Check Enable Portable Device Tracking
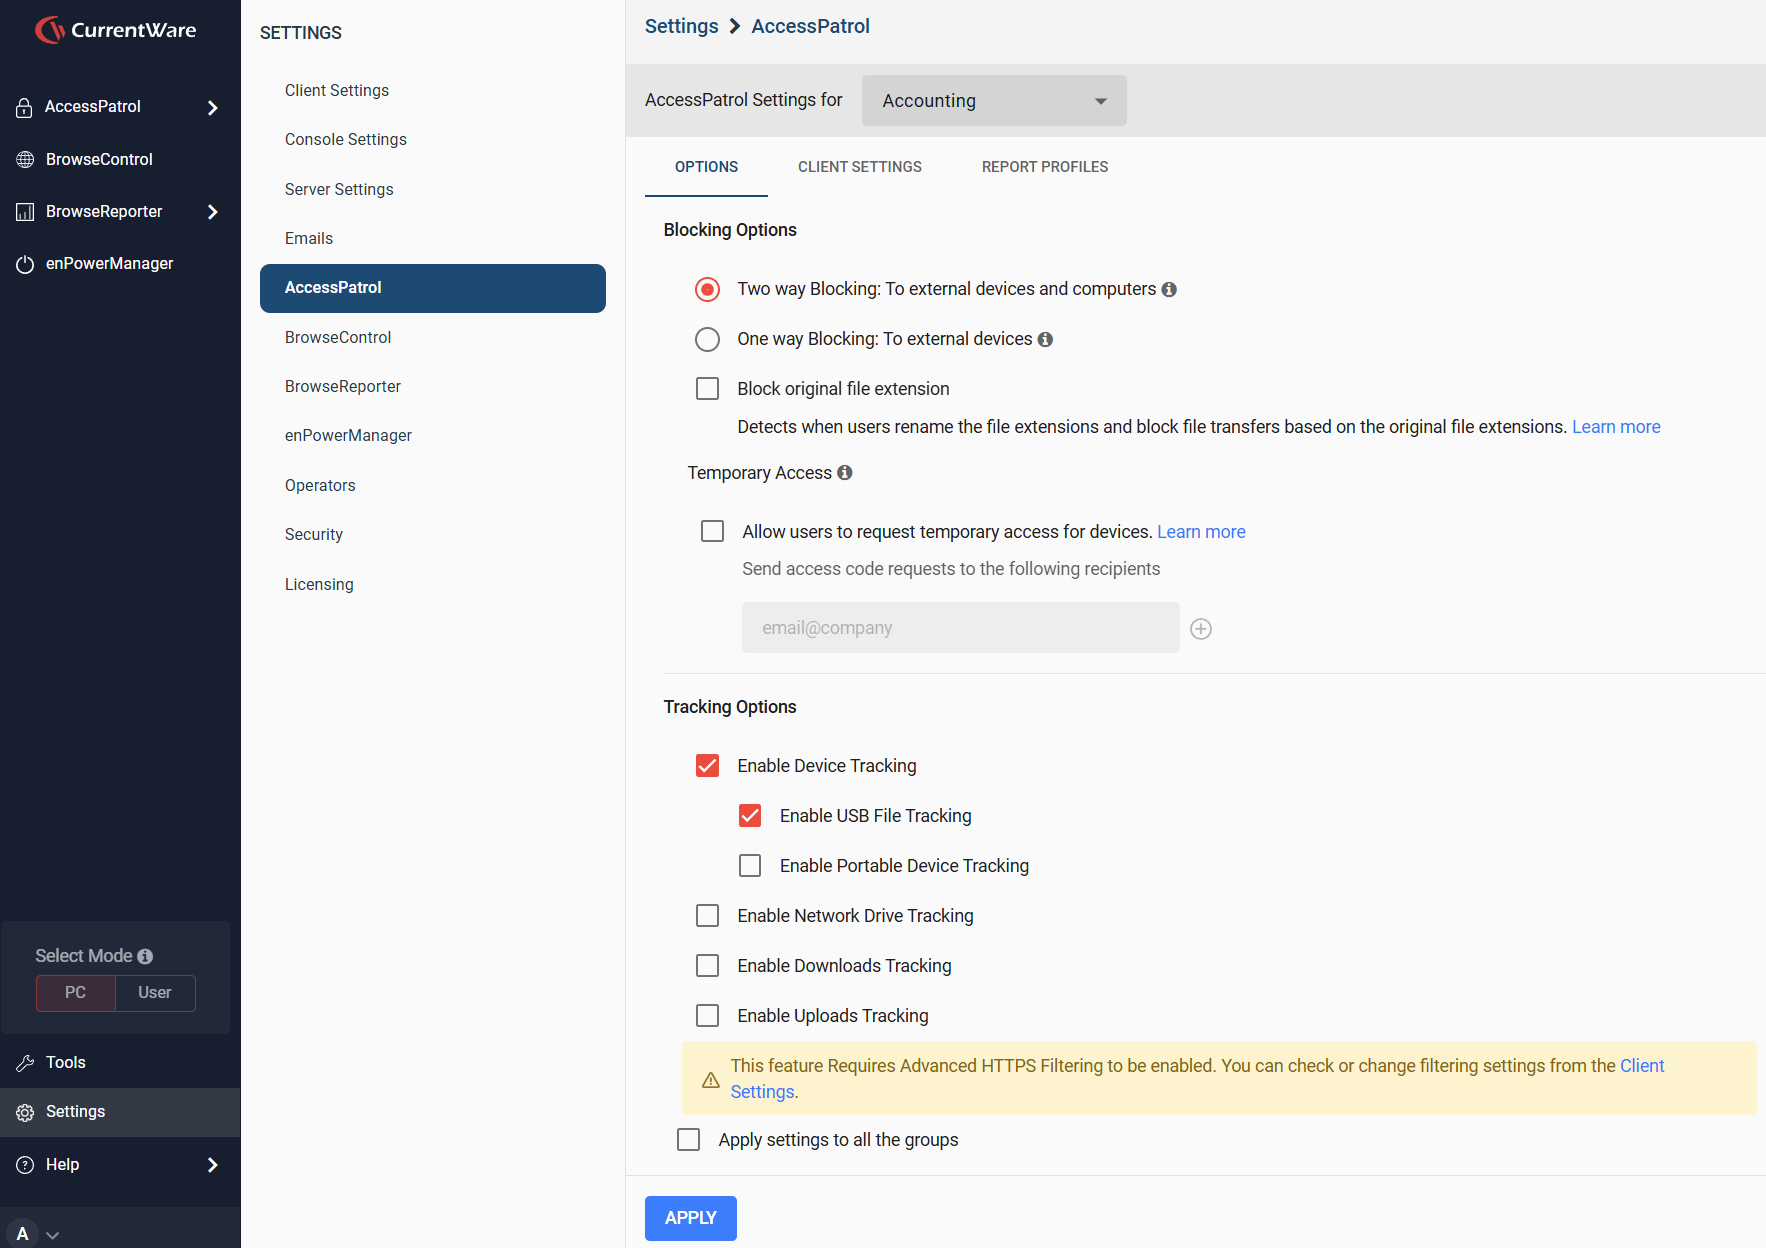 (x=750, y=865)
